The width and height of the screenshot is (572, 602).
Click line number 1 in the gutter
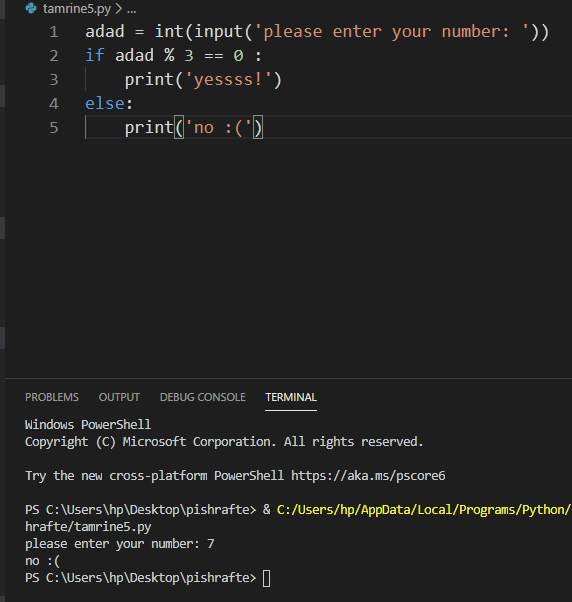pyautogui.click(x=54, y=32)
